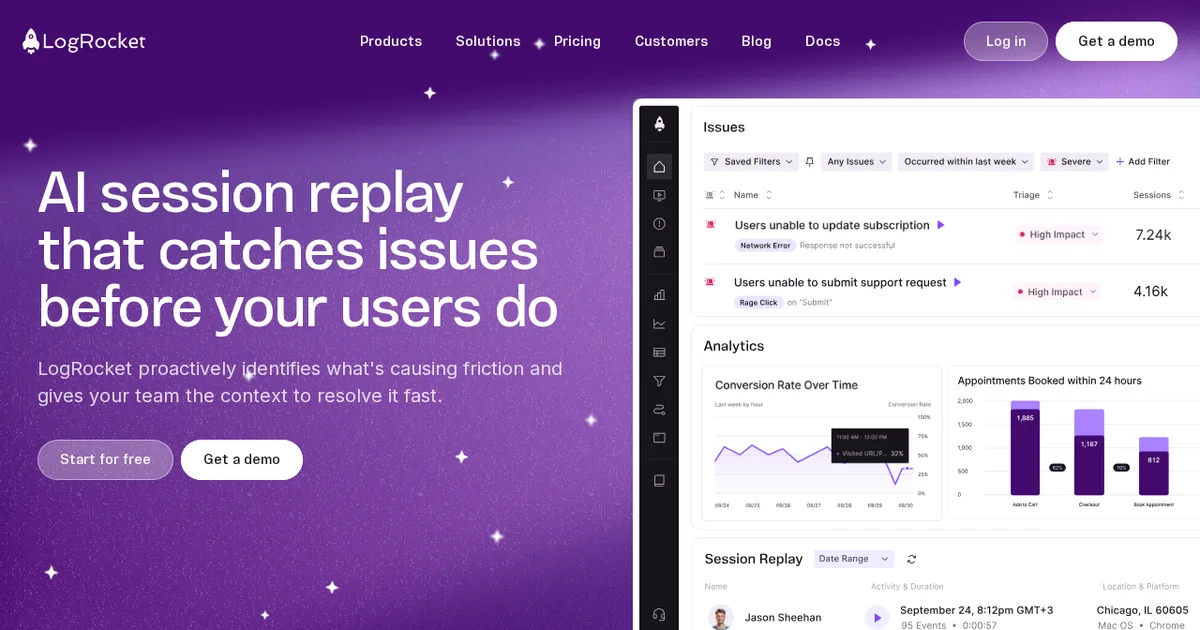Open the Products menu

pos(391,41)
